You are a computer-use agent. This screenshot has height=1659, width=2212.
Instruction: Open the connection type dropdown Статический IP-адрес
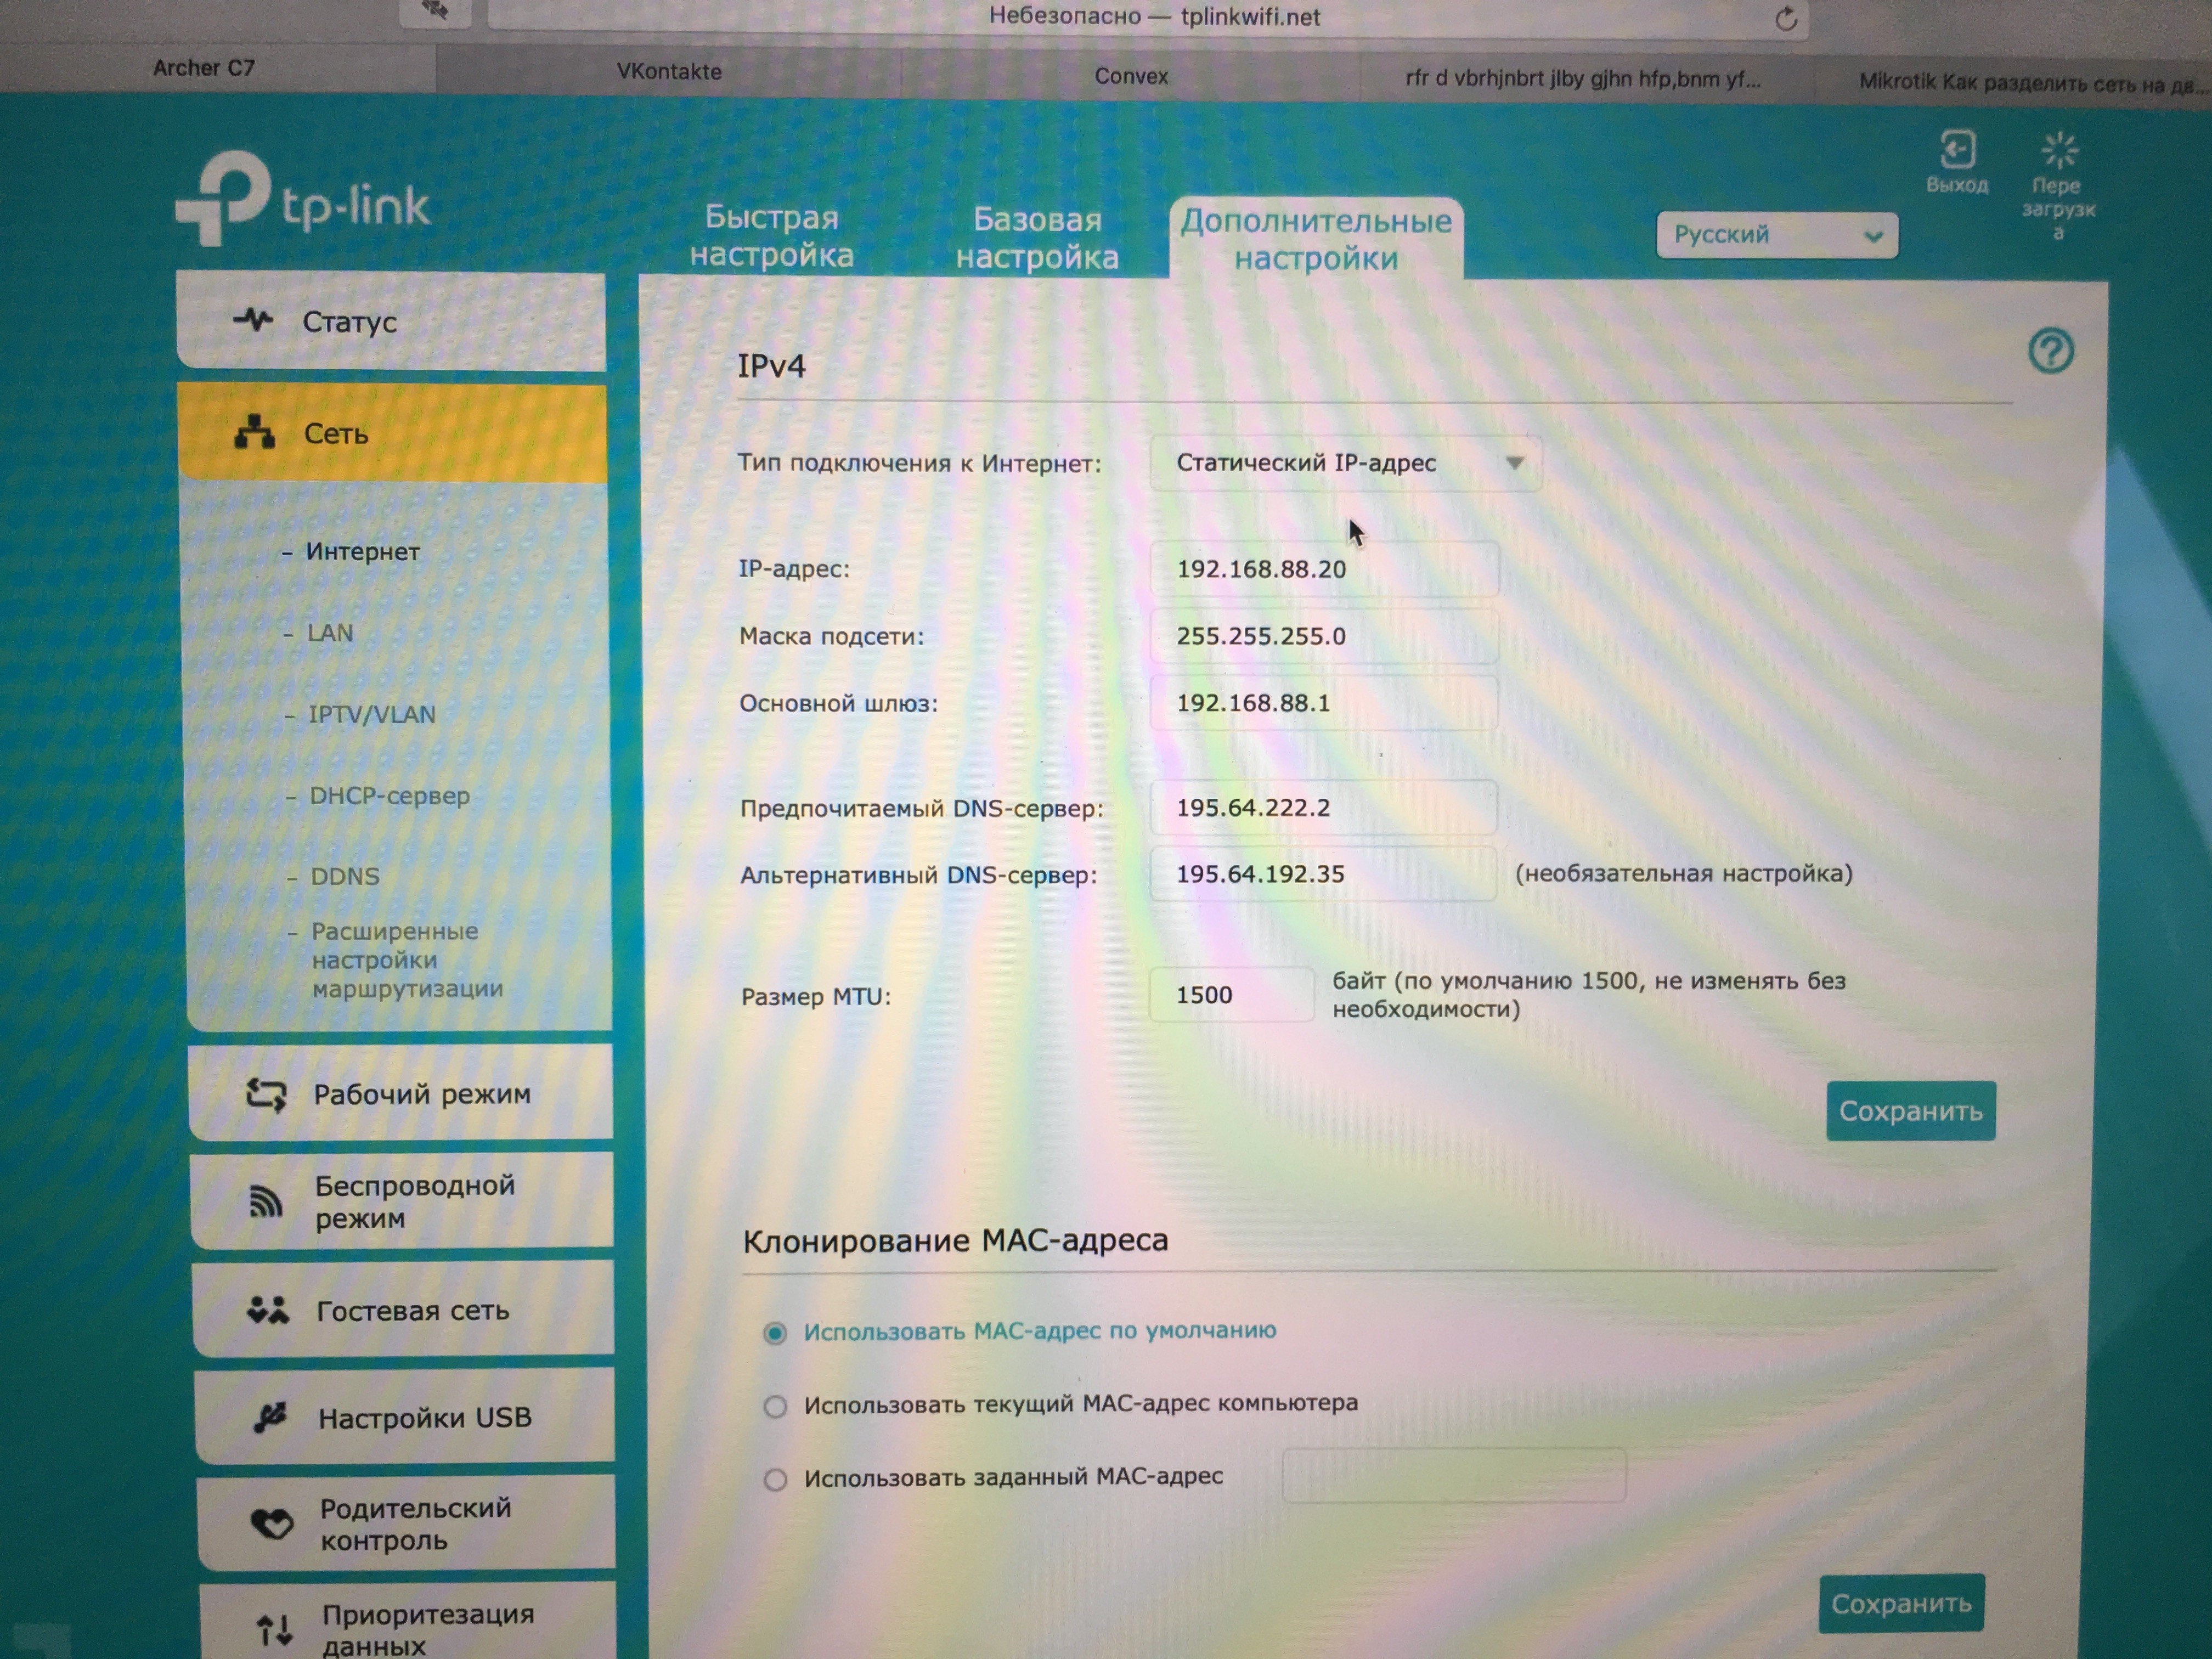pos(1345,463)
